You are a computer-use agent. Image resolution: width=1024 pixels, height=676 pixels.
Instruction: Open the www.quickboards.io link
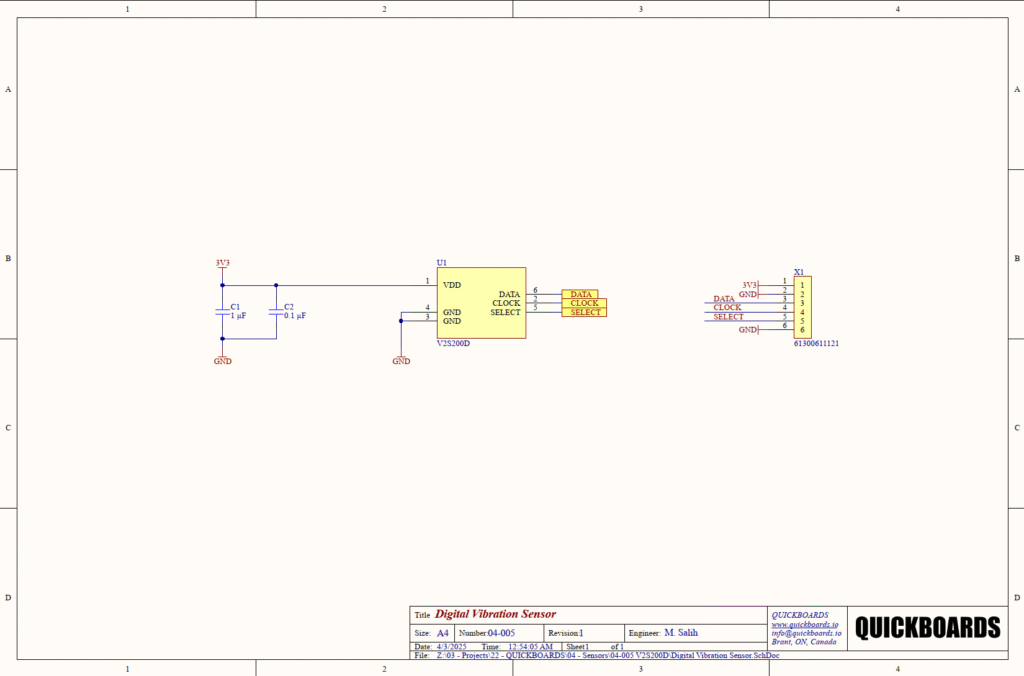click(805, 624)
